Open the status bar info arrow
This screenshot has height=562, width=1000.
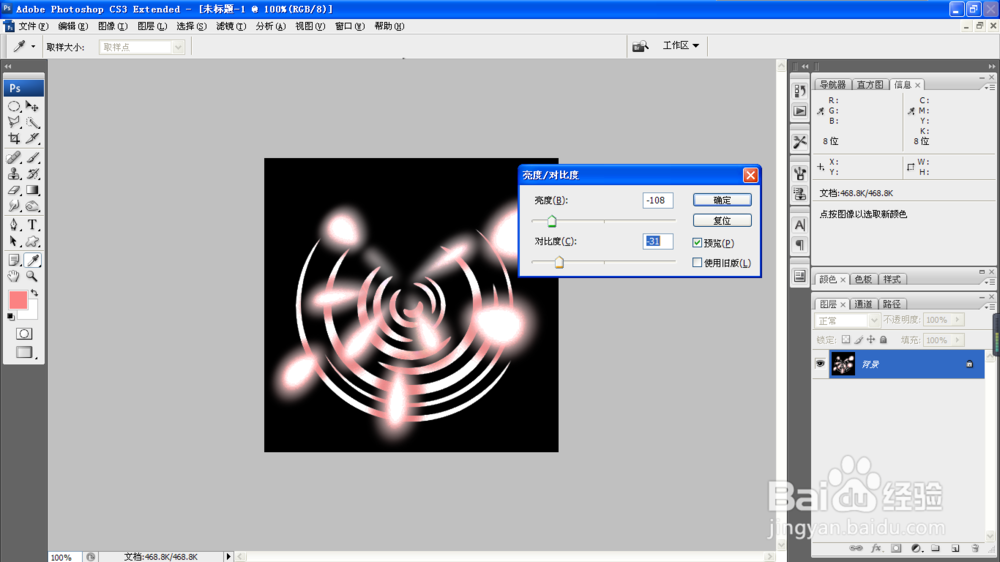coord(228,557)
